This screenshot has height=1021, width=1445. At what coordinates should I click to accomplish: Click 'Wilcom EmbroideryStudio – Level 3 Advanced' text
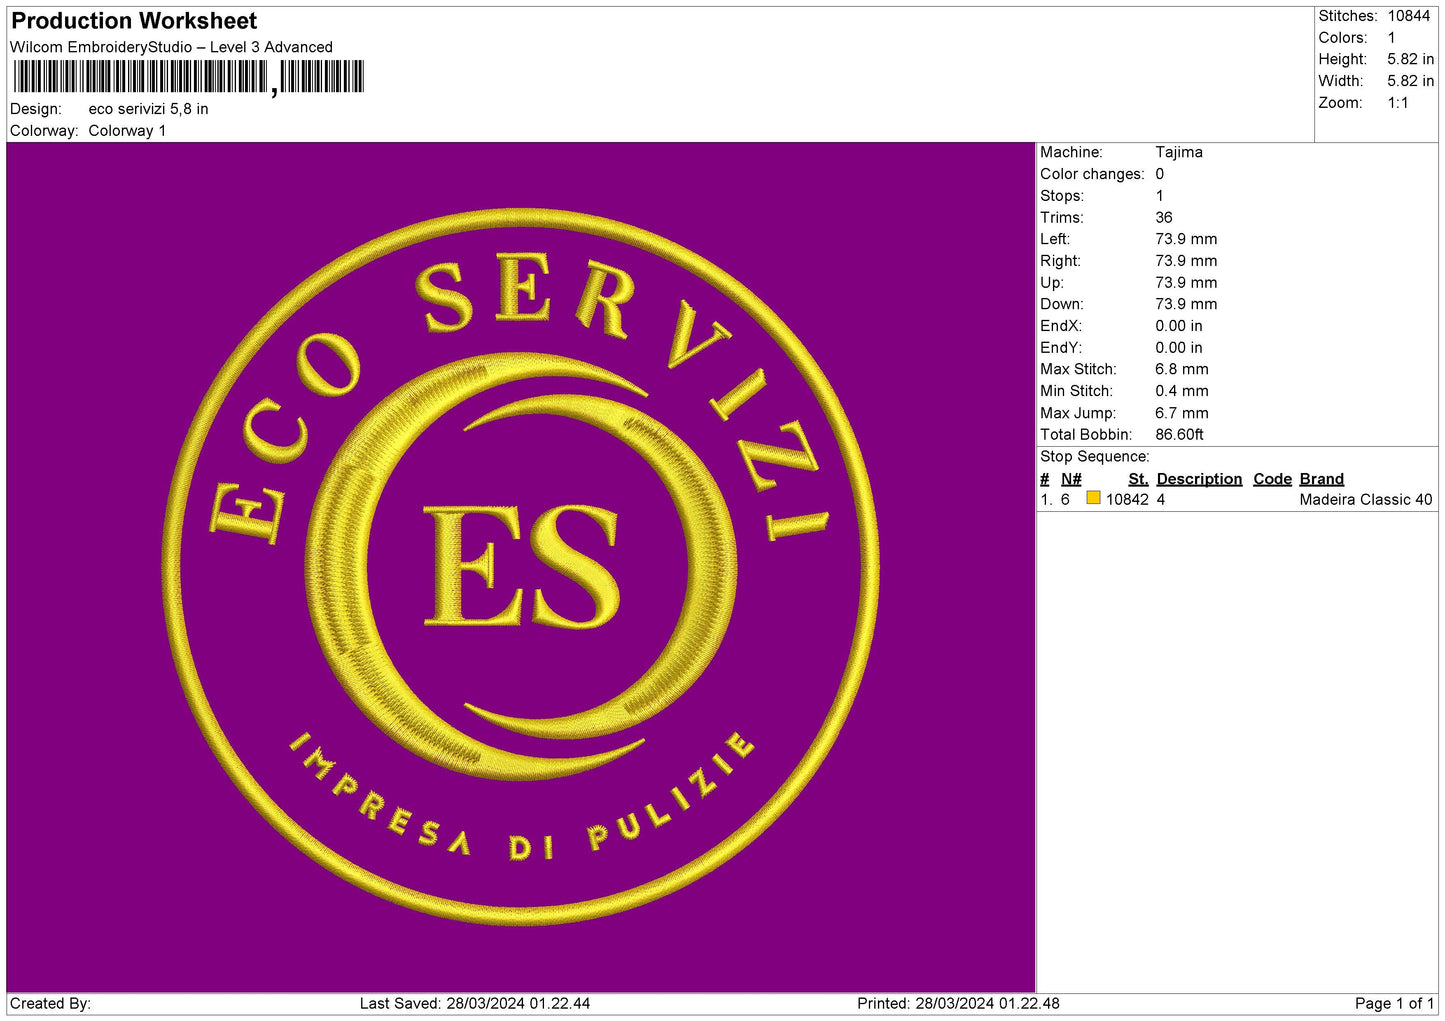tap(171, 47)
